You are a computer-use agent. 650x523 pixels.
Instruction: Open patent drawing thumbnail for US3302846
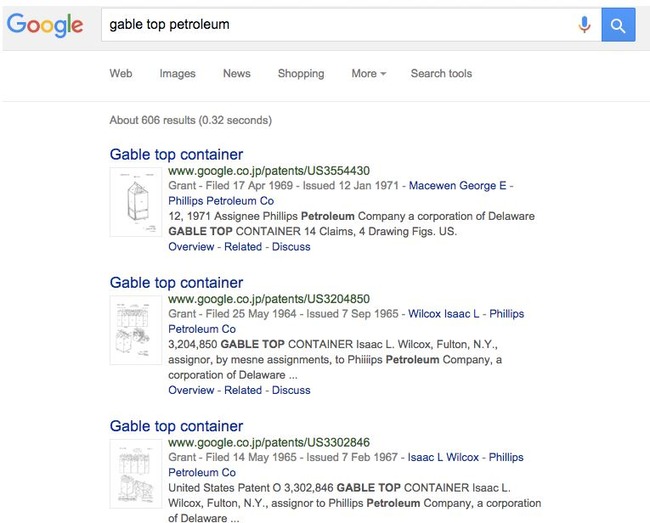(136, 474)
